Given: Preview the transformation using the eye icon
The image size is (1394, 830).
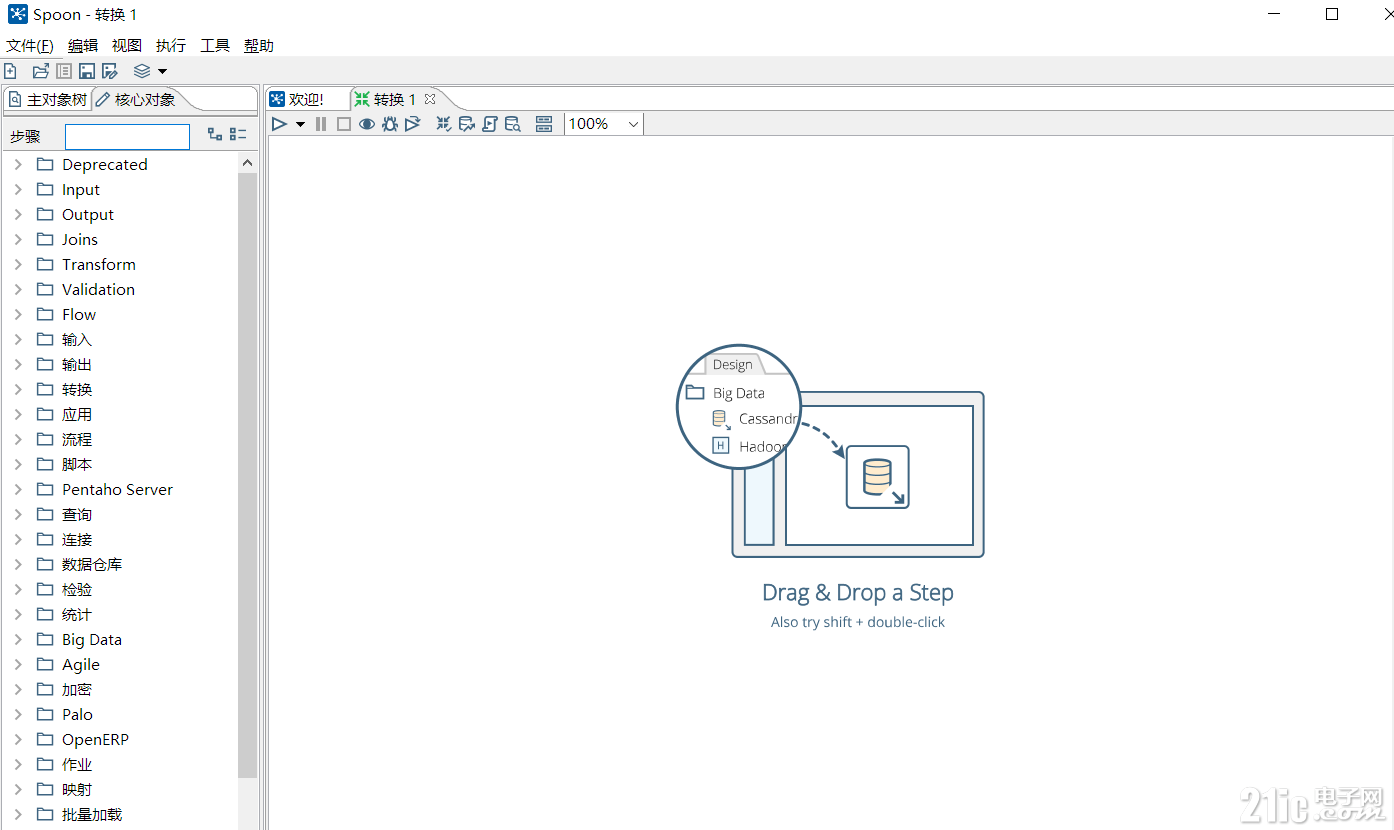Looking at the screenshot, I should pos(367,124).
